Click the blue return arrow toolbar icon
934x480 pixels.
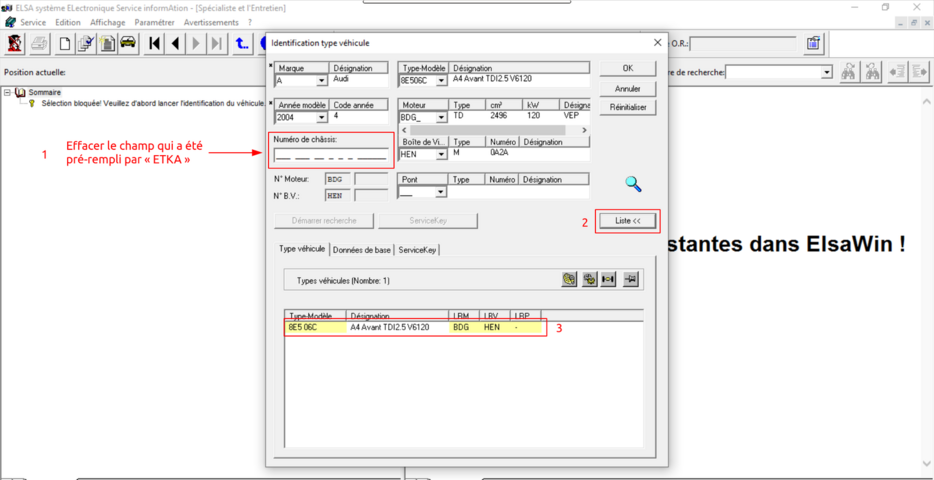242,43
